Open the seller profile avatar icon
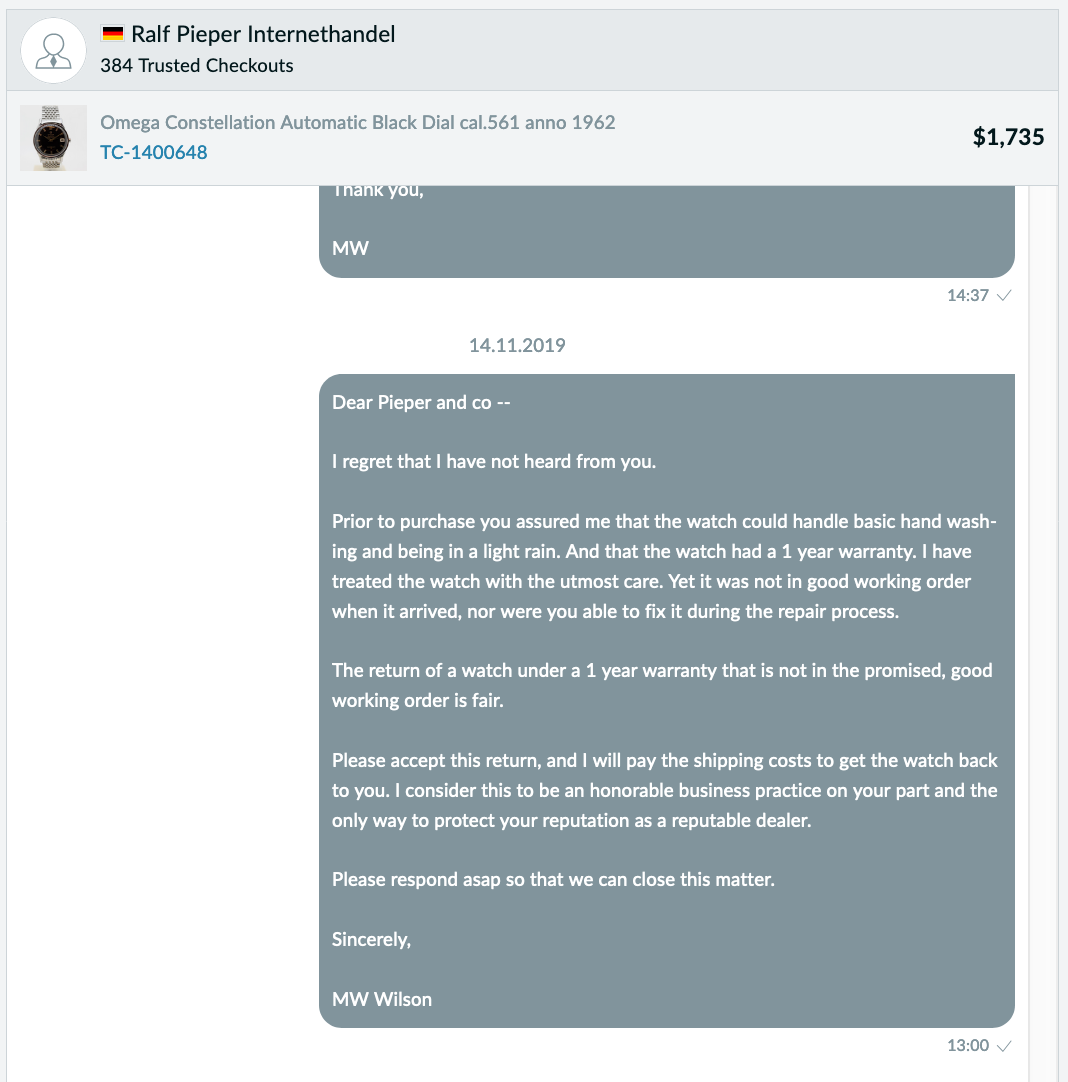The height and width of the screenshot is (1082, 1068). (x=53, y=51)
